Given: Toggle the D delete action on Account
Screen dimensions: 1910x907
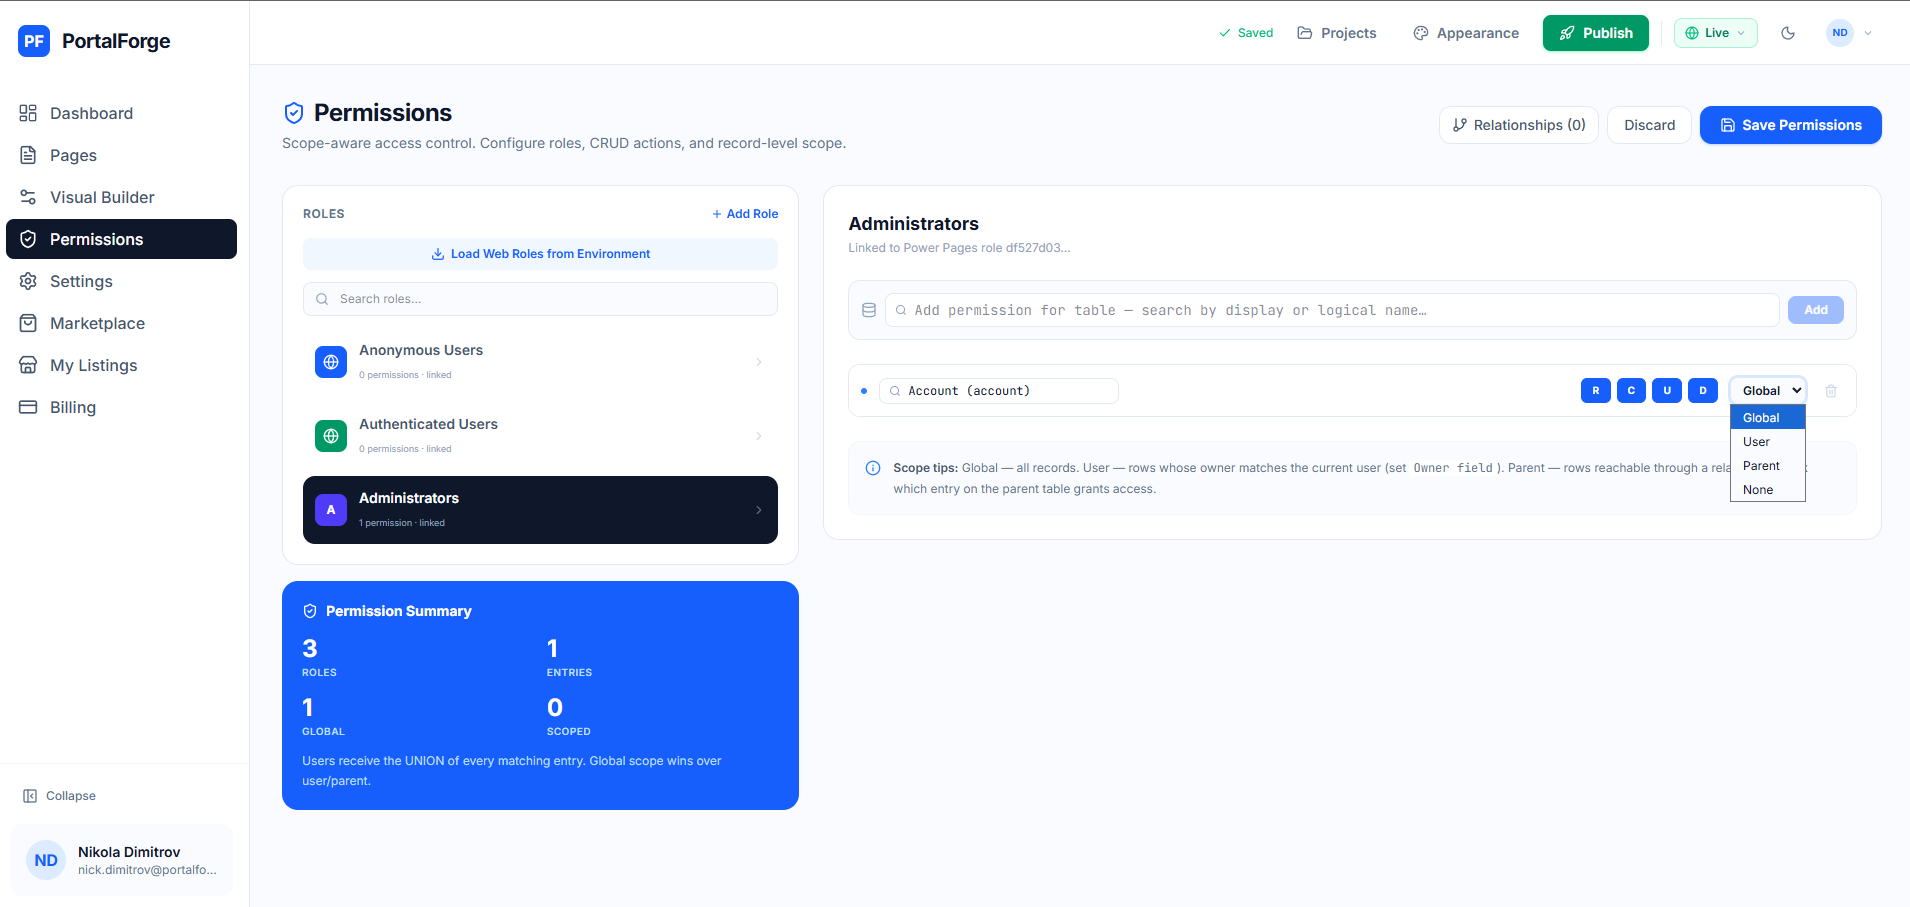Looking at the screenshot, I should click(1702, 390).
